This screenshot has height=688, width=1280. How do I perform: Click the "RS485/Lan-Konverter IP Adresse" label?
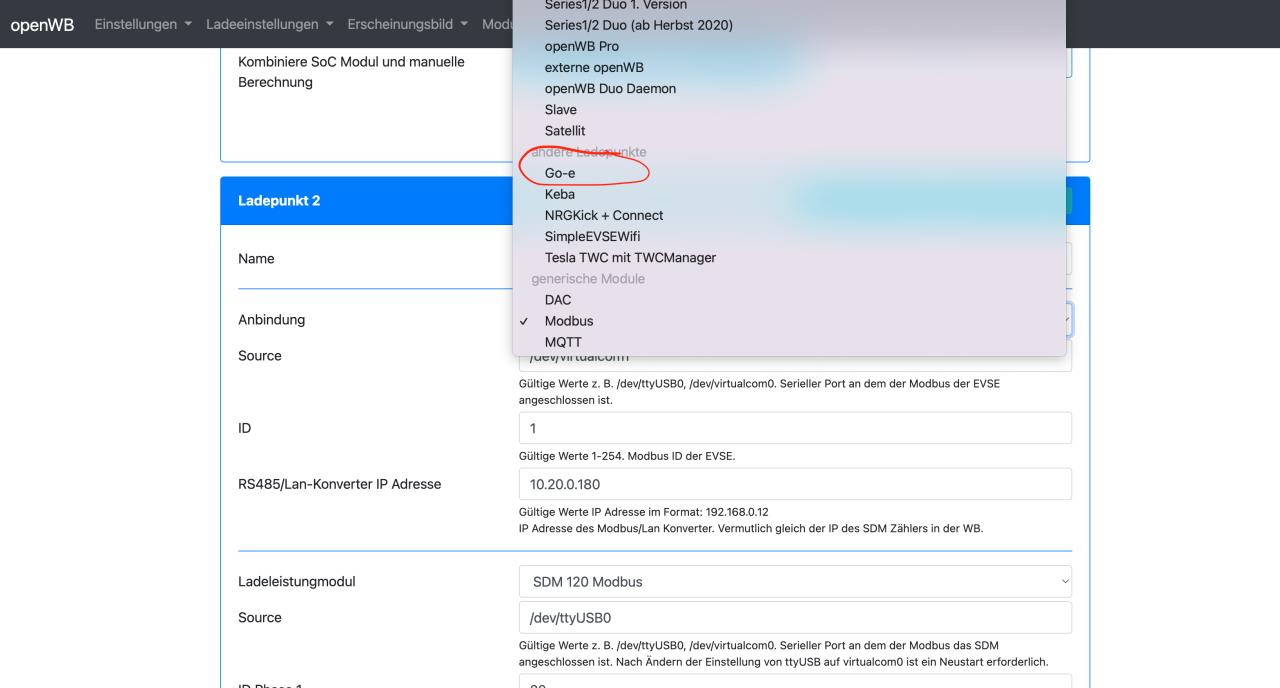pos(339,484)
